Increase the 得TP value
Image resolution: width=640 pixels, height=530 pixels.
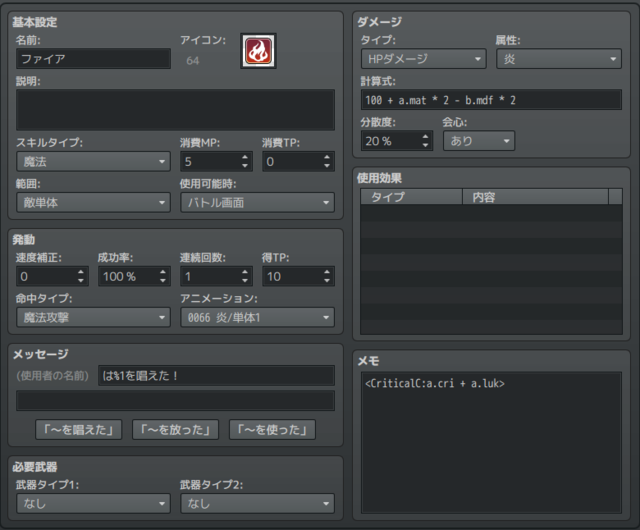(327, 272)
